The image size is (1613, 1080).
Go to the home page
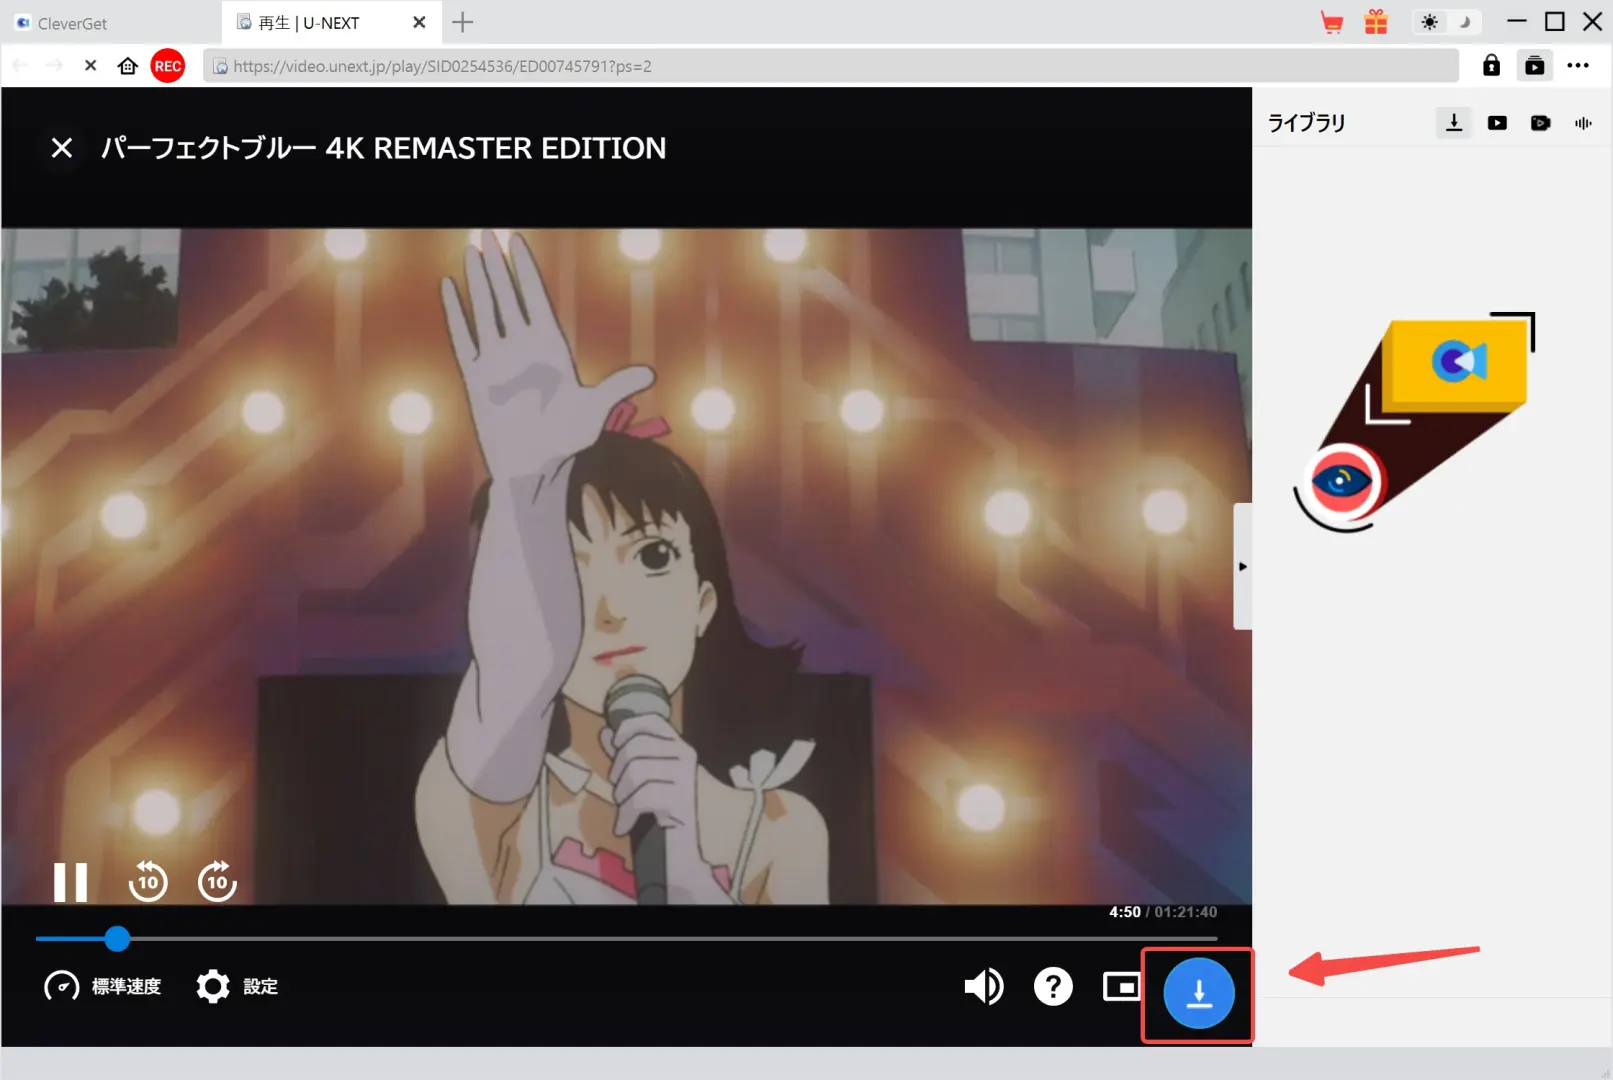(x=128, y=66)
